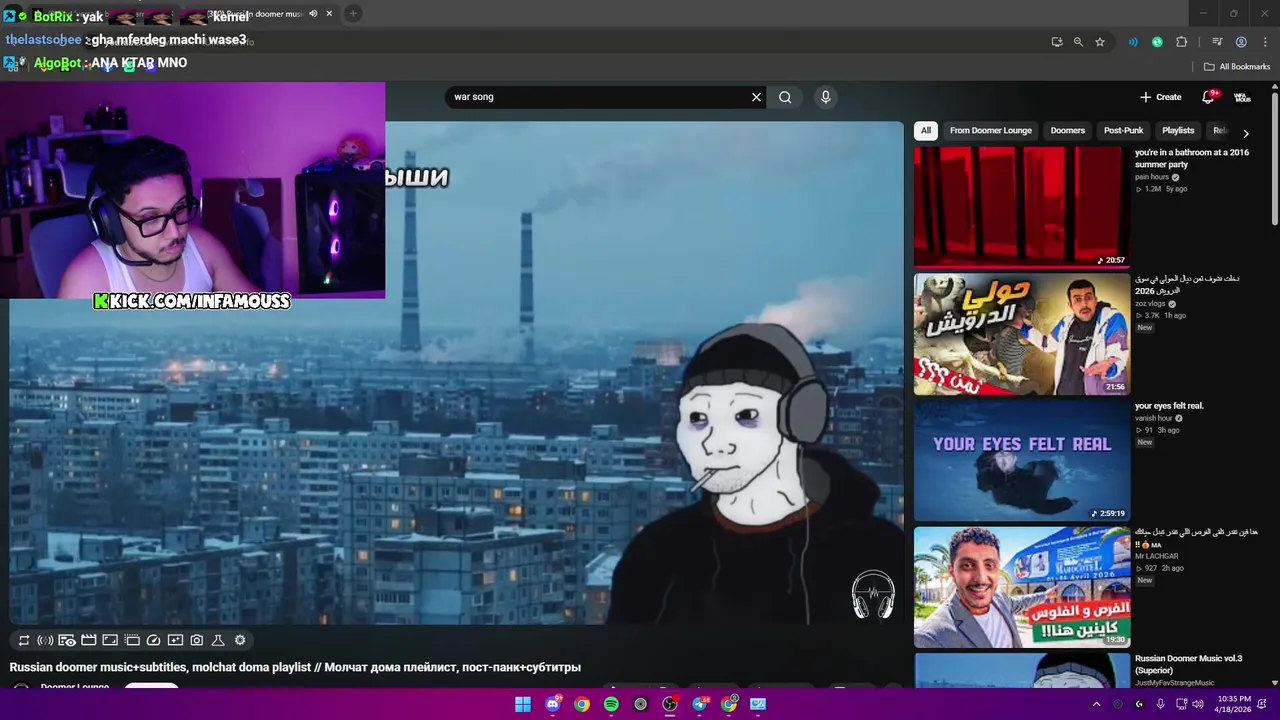Open the Windows Start menu
Screen dimensions: 1280x720
point(523,704)
